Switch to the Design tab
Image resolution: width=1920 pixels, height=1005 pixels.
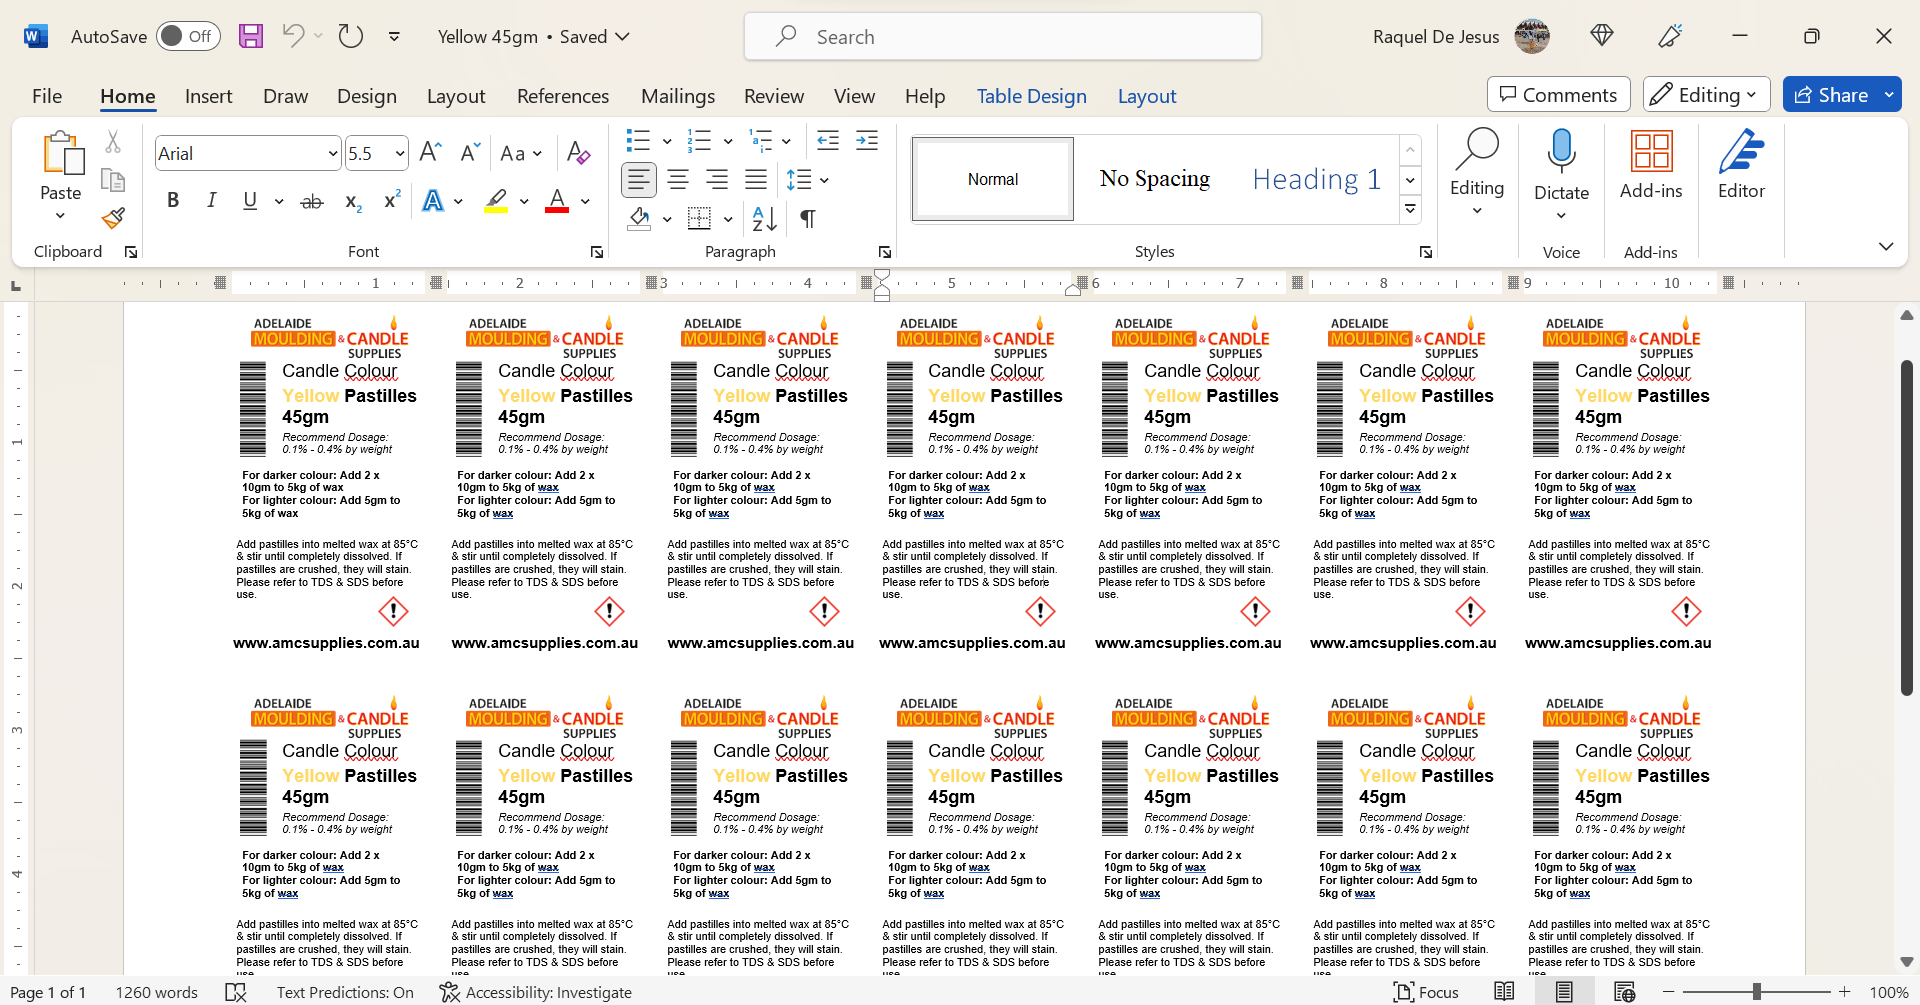[367, 96]
